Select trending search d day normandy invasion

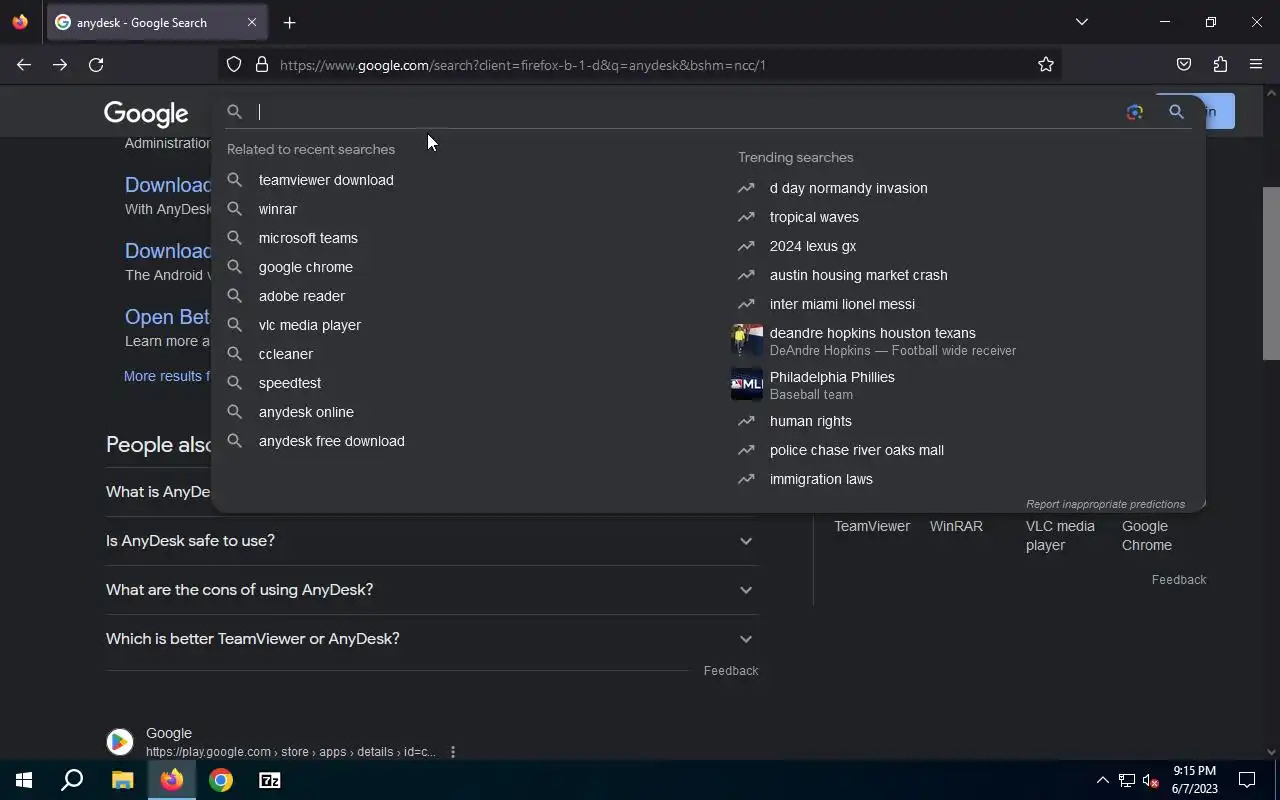coord(849,188)
